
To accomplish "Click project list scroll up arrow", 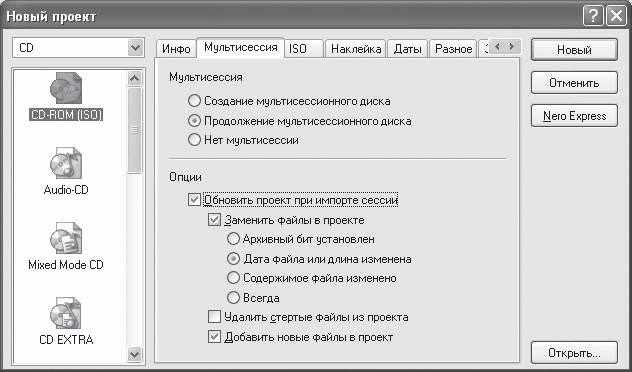I will (135, 78).
